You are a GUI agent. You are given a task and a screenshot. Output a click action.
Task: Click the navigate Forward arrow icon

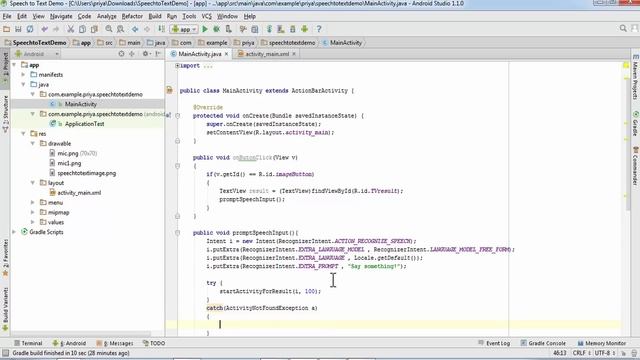(147, 29)
